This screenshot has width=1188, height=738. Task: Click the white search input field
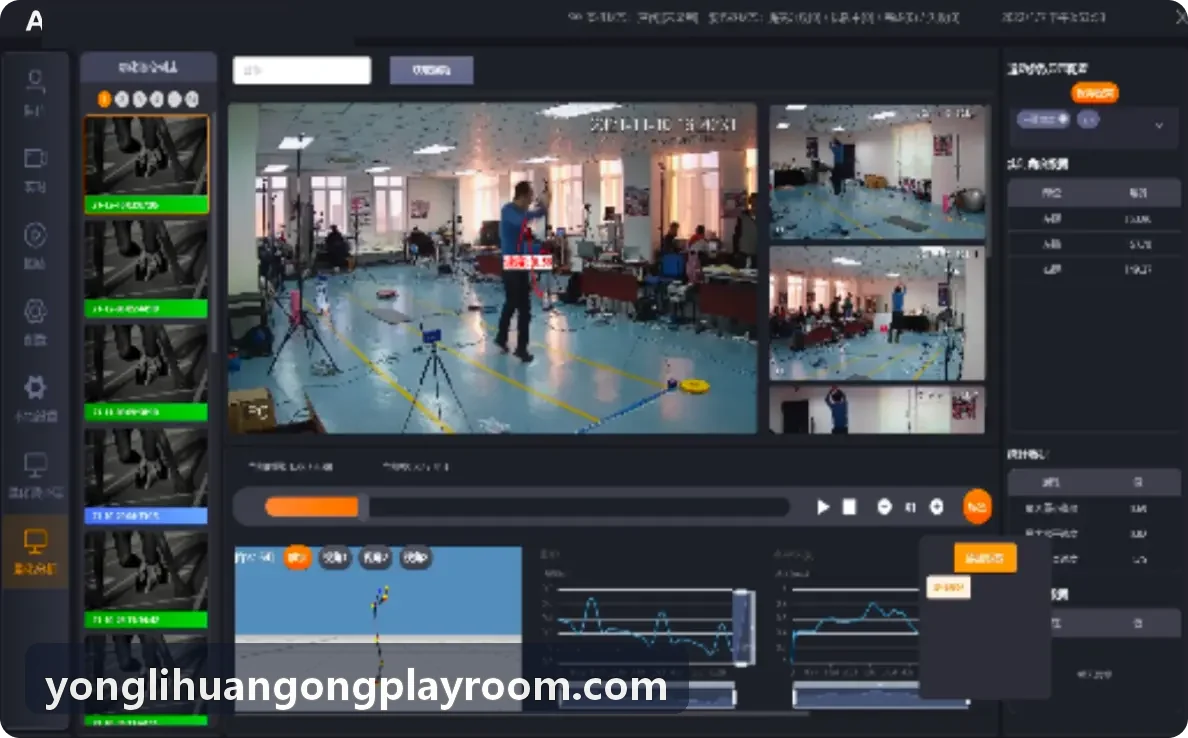(302, 70)
